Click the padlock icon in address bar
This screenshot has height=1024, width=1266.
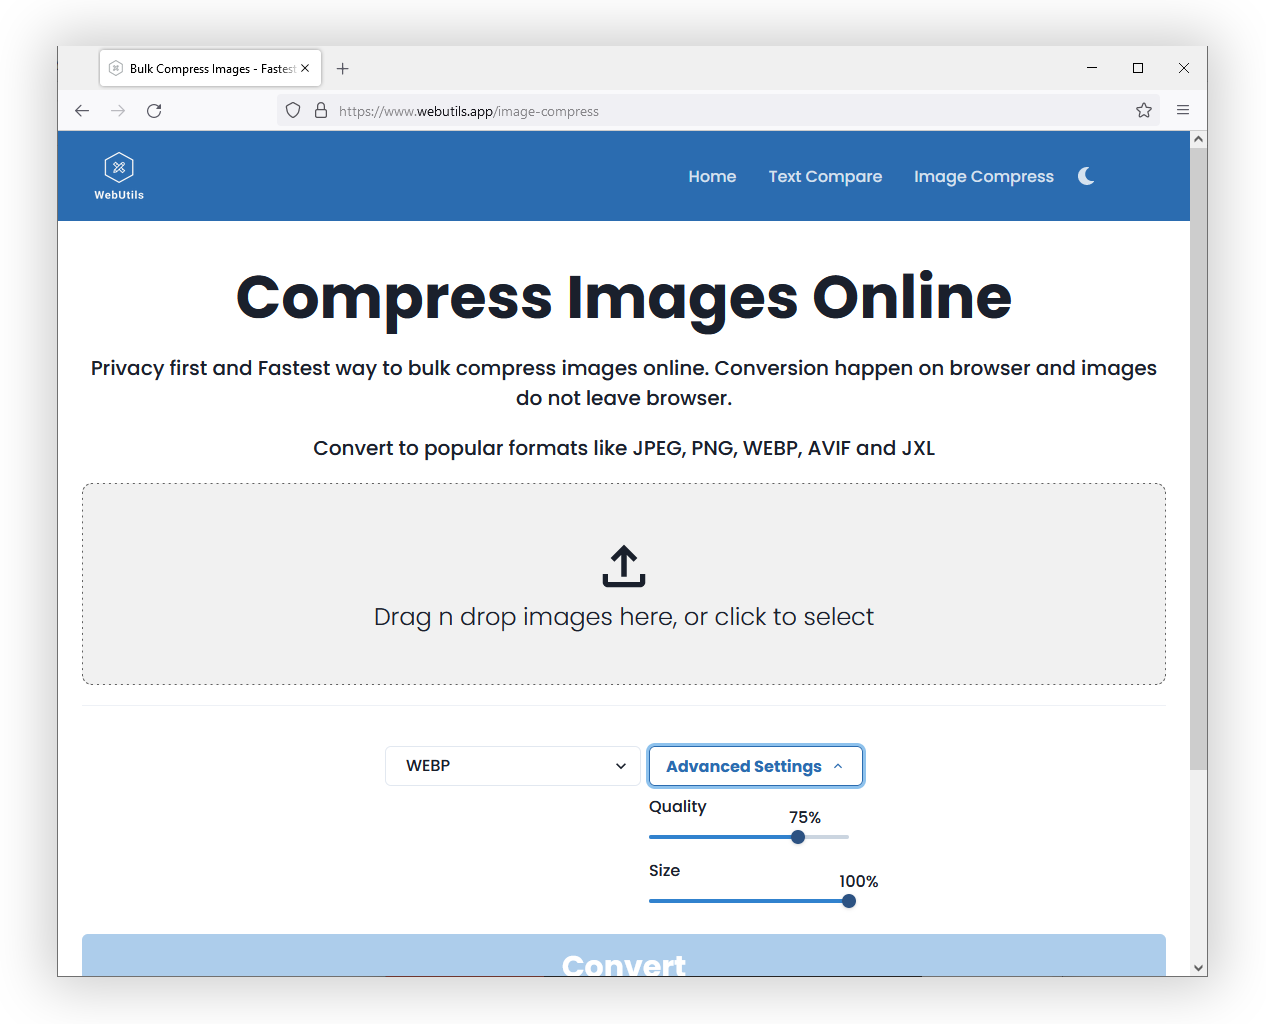(320, 110)
